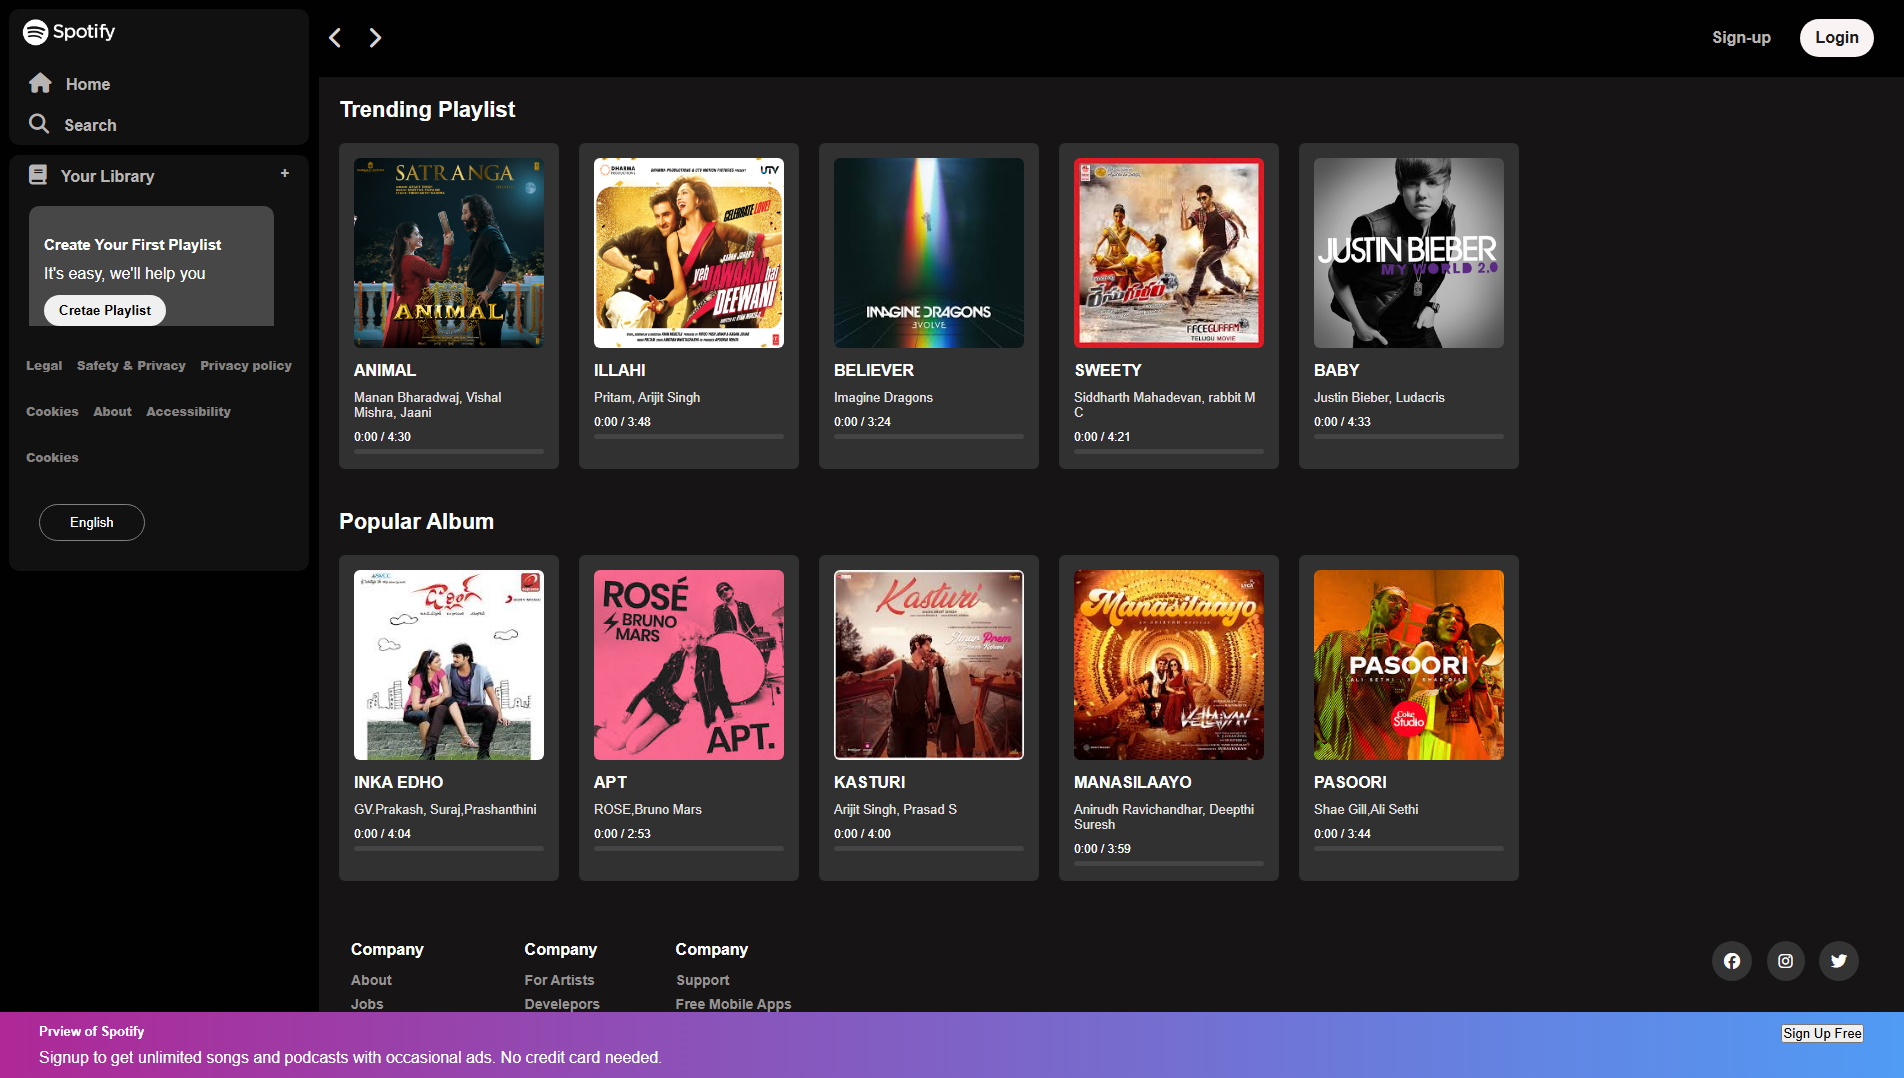Select the ILLAHI album cover
Screen dimensions: 1904x1078
(689, 253)
